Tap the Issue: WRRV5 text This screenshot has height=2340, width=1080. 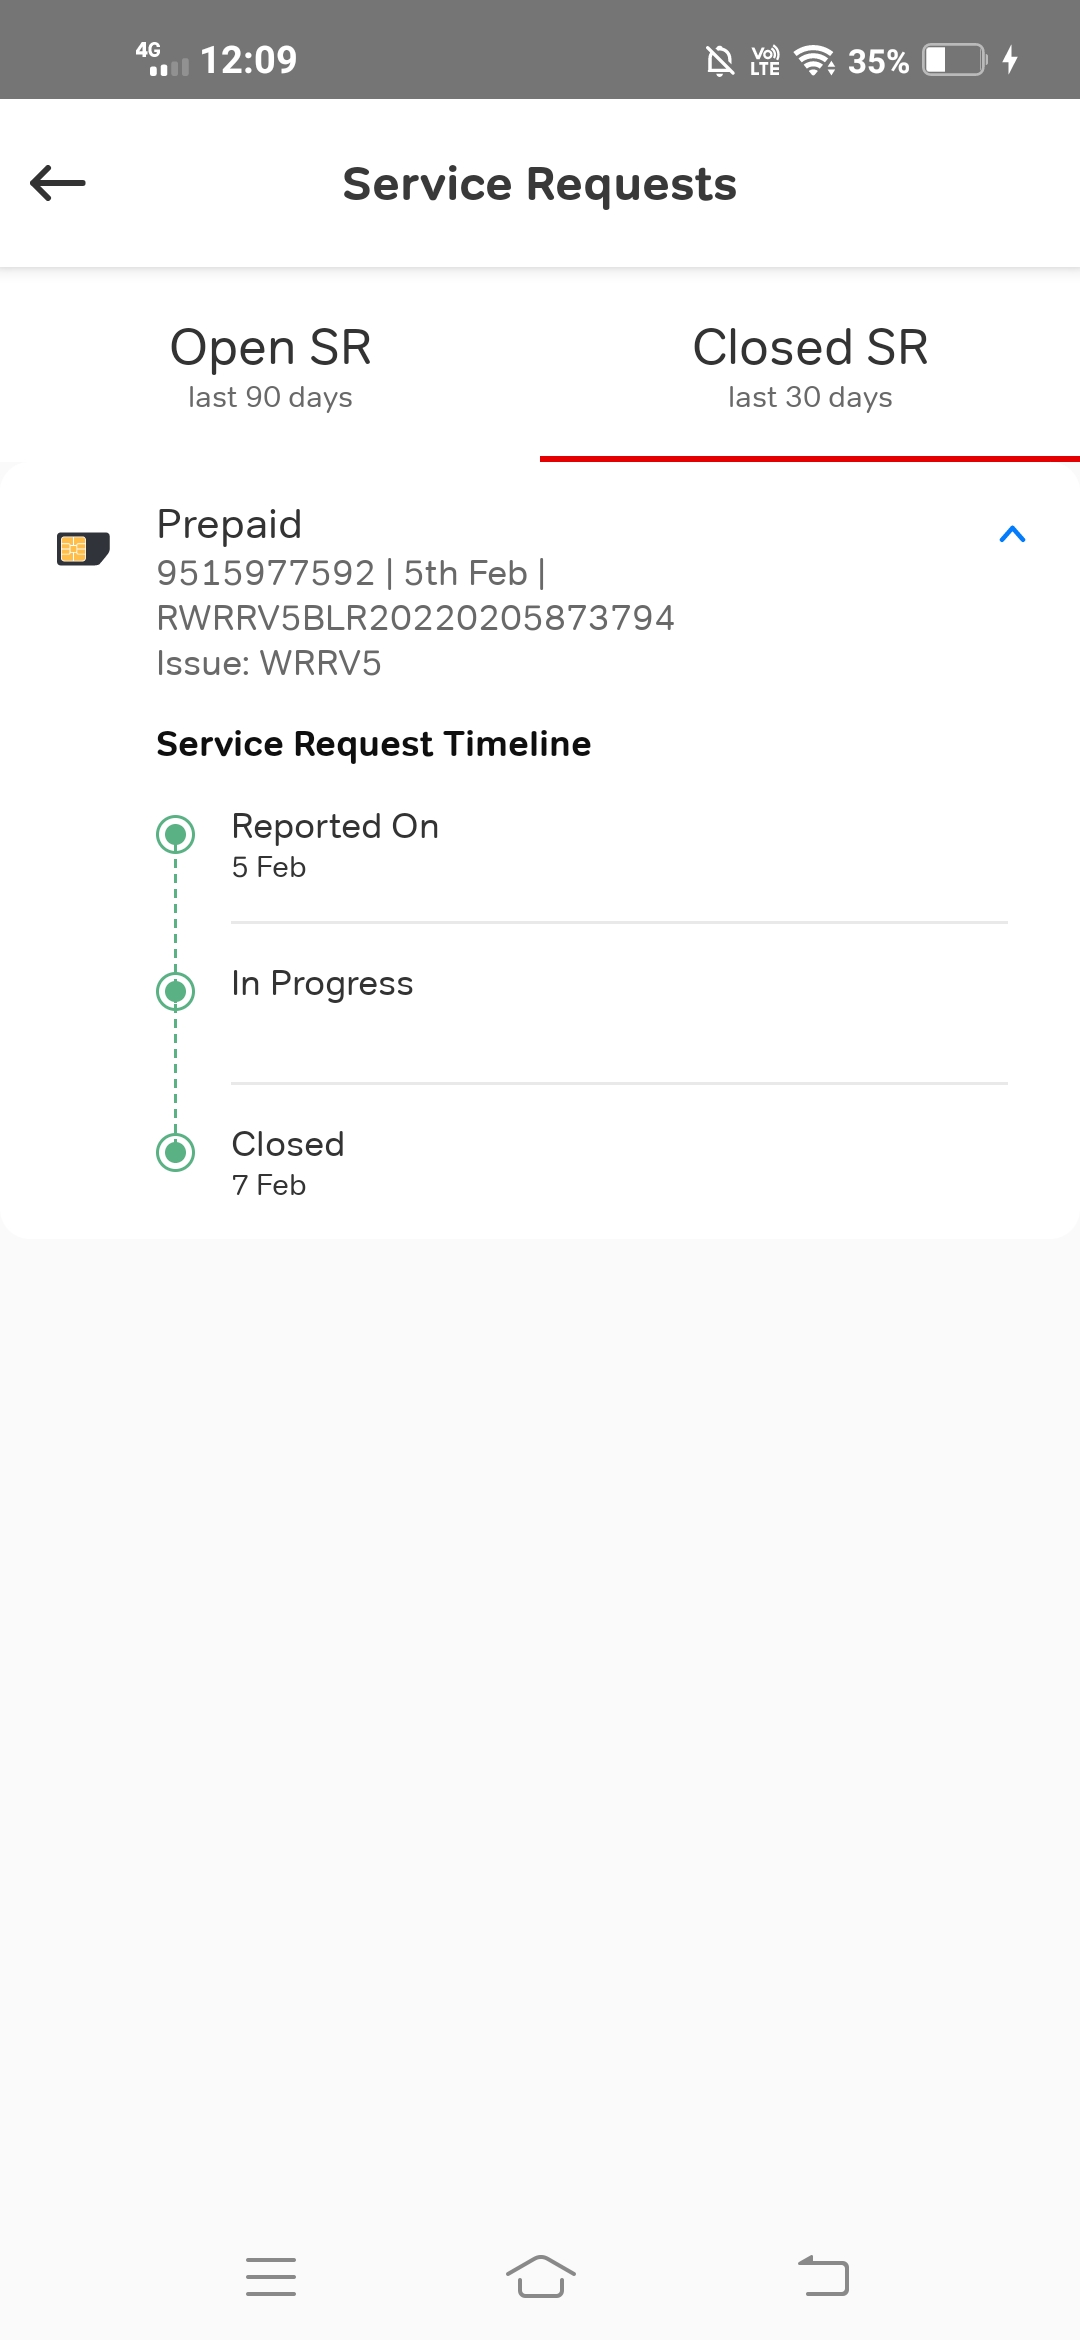pyautogui.click(x=269, y=663)
